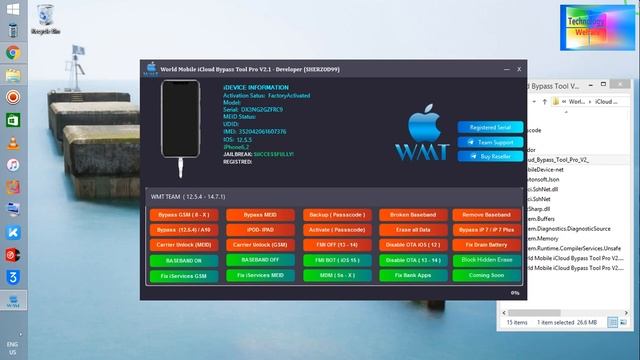The height and width of the screenshot is (360, 640).
Task: Choose Remove Baseband
Action: tap(487, 215)
